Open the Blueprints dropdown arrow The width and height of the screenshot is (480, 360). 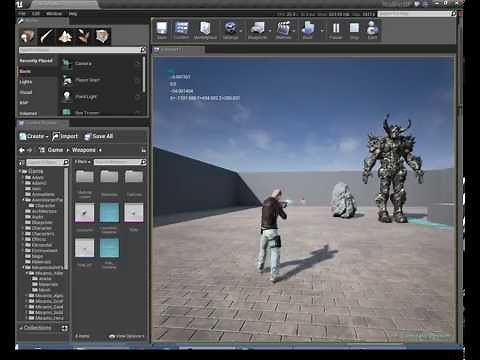(x=270, y=31)
